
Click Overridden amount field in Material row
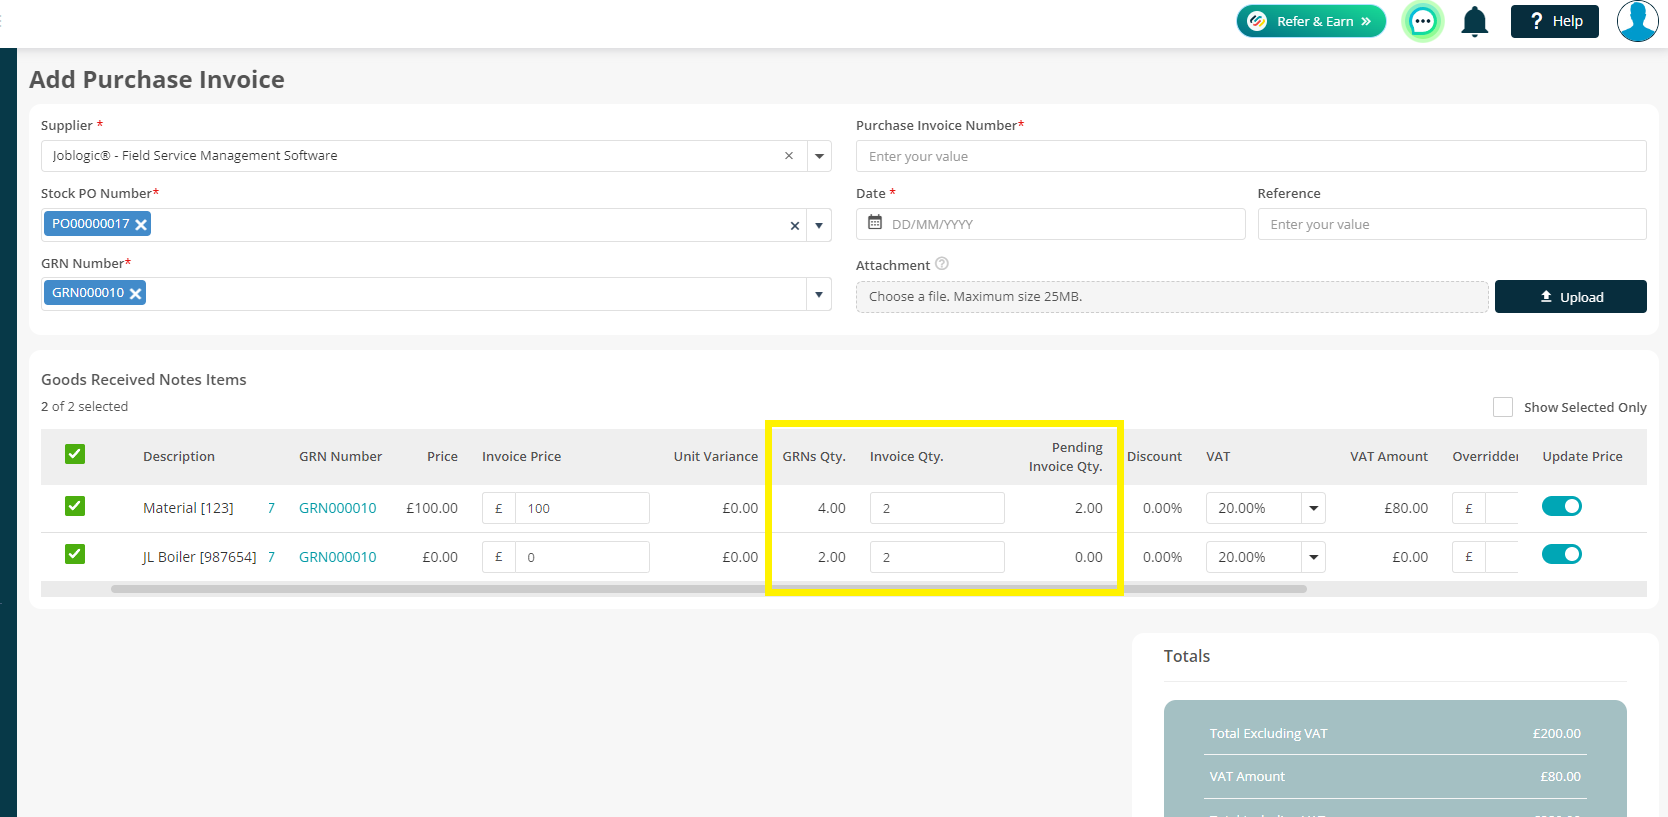(1502, 508)
